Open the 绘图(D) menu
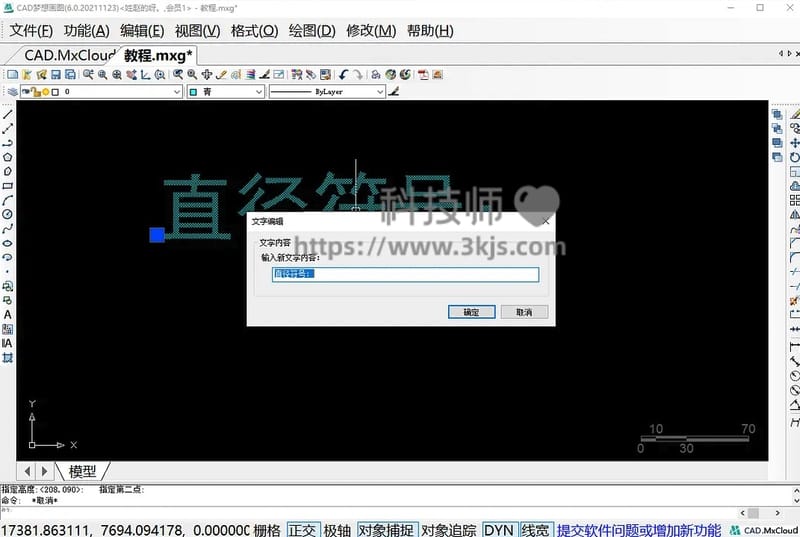This screenshot has height=537, width=800. (x=312, y=31)
